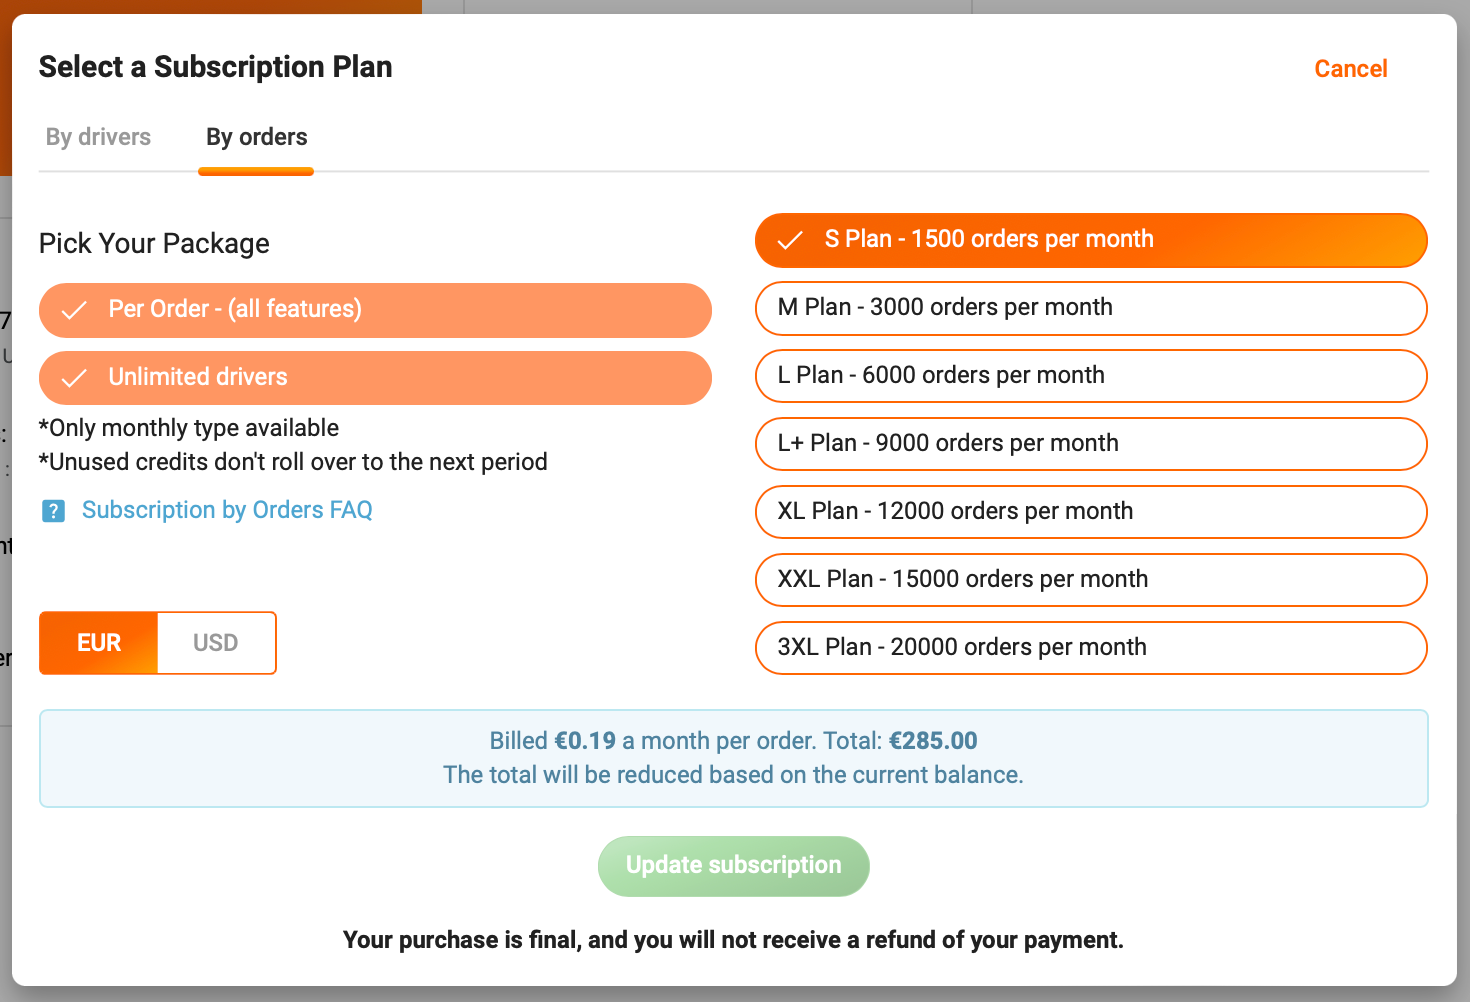Click the Unlimited drivers package option
The image size is (1470, 1002).
tap(375, 378)
